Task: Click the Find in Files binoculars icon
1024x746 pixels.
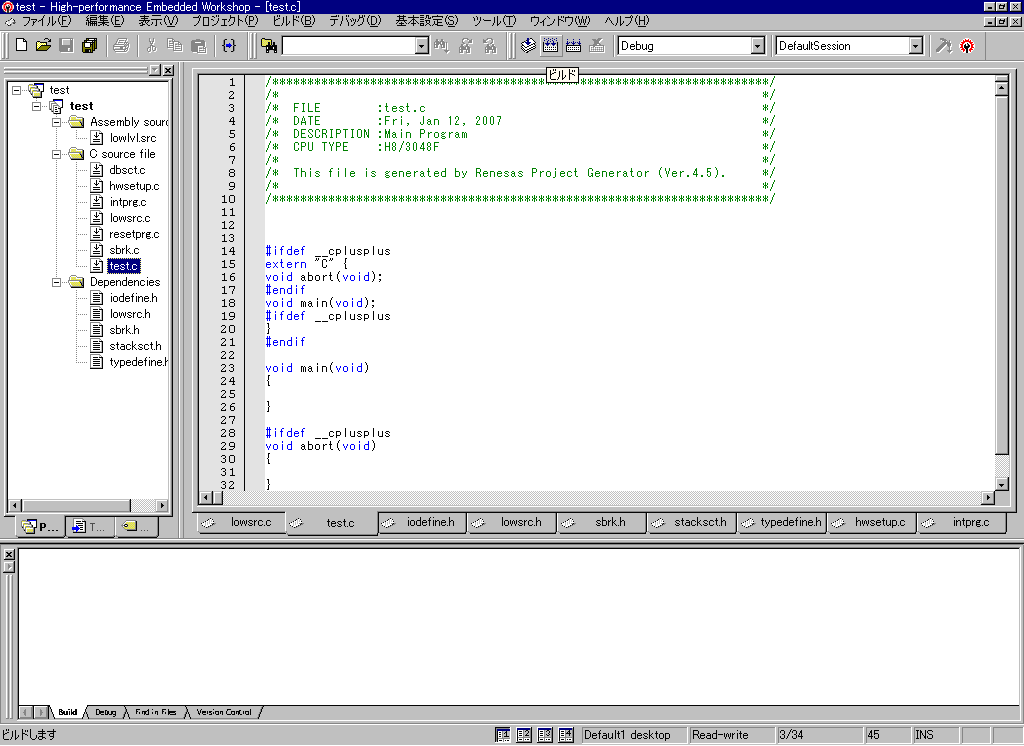Action: [x=269, y=46]
